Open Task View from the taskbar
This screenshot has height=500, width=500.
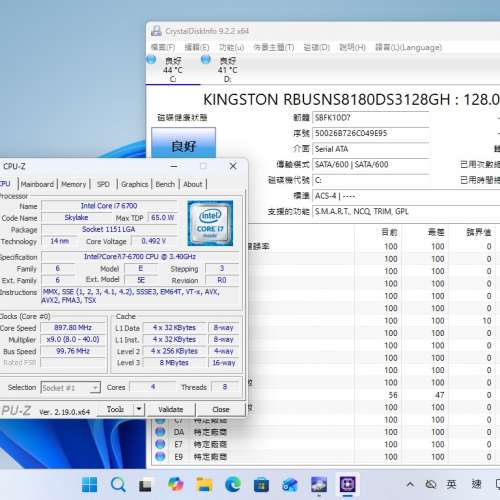[145, 485]
